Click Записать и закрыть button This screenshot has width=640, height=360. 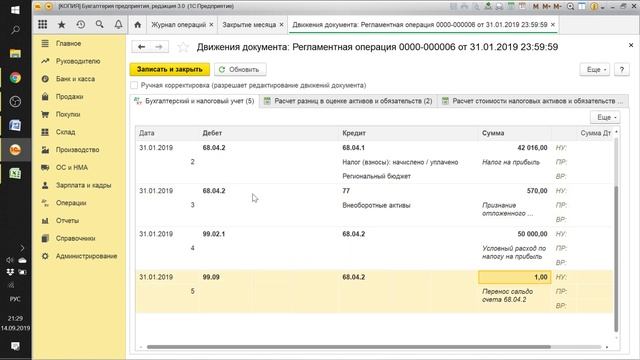pos(170,69)
